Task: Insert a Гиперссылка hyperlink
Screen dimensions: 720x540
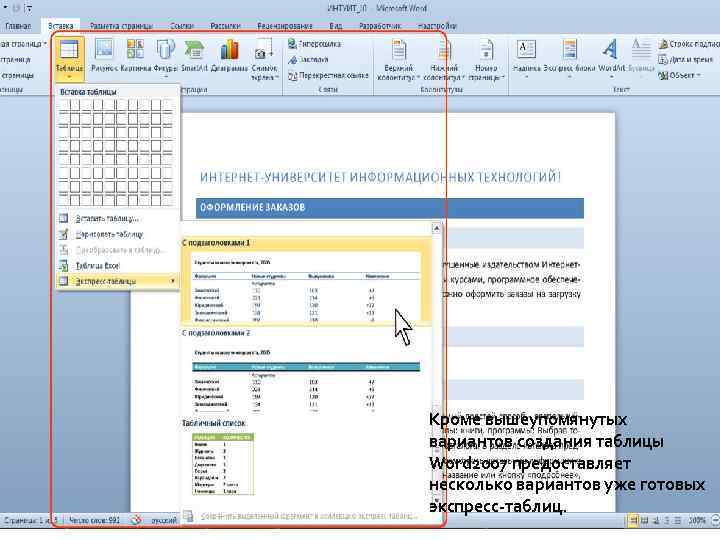Action: (x=315, y=44)
